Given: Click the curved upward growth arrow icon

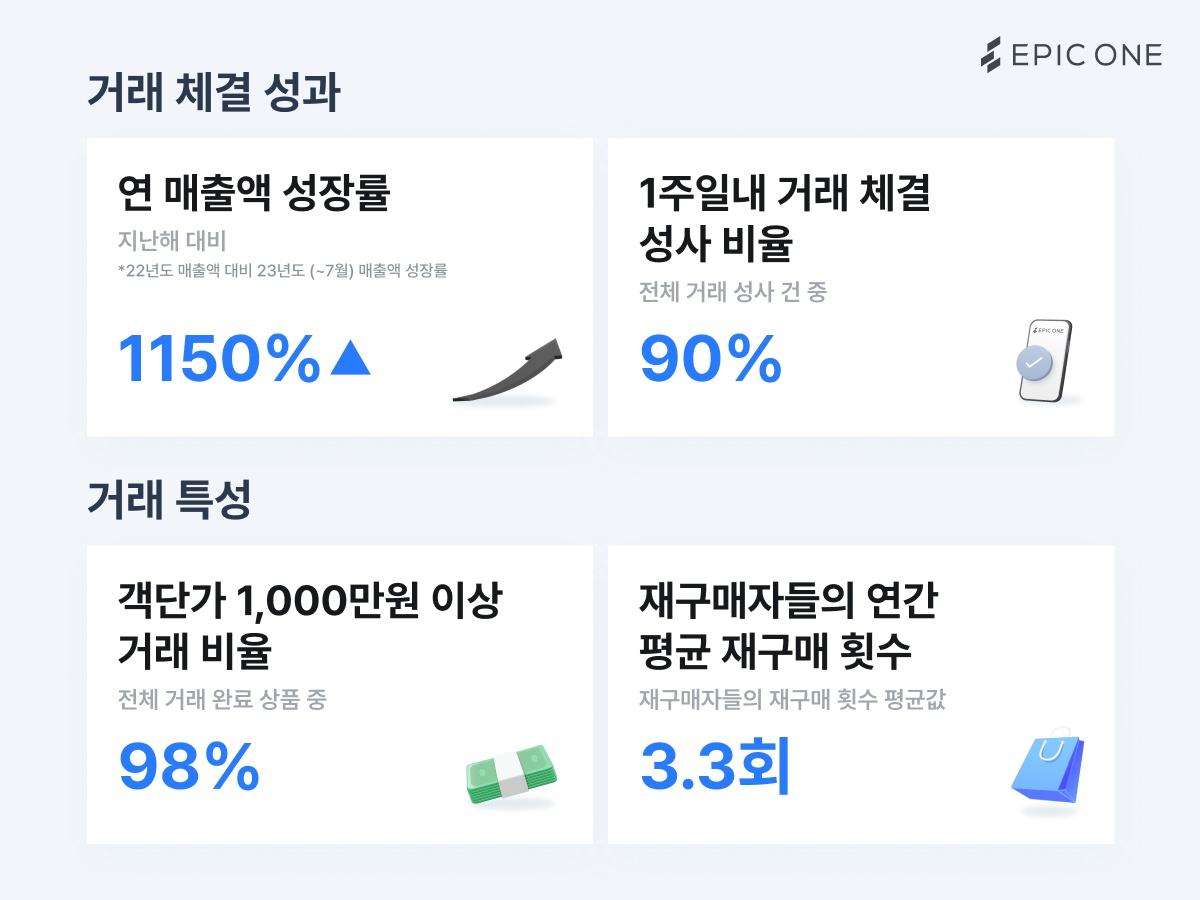Looking at the screenshot, I should [508, 371].
